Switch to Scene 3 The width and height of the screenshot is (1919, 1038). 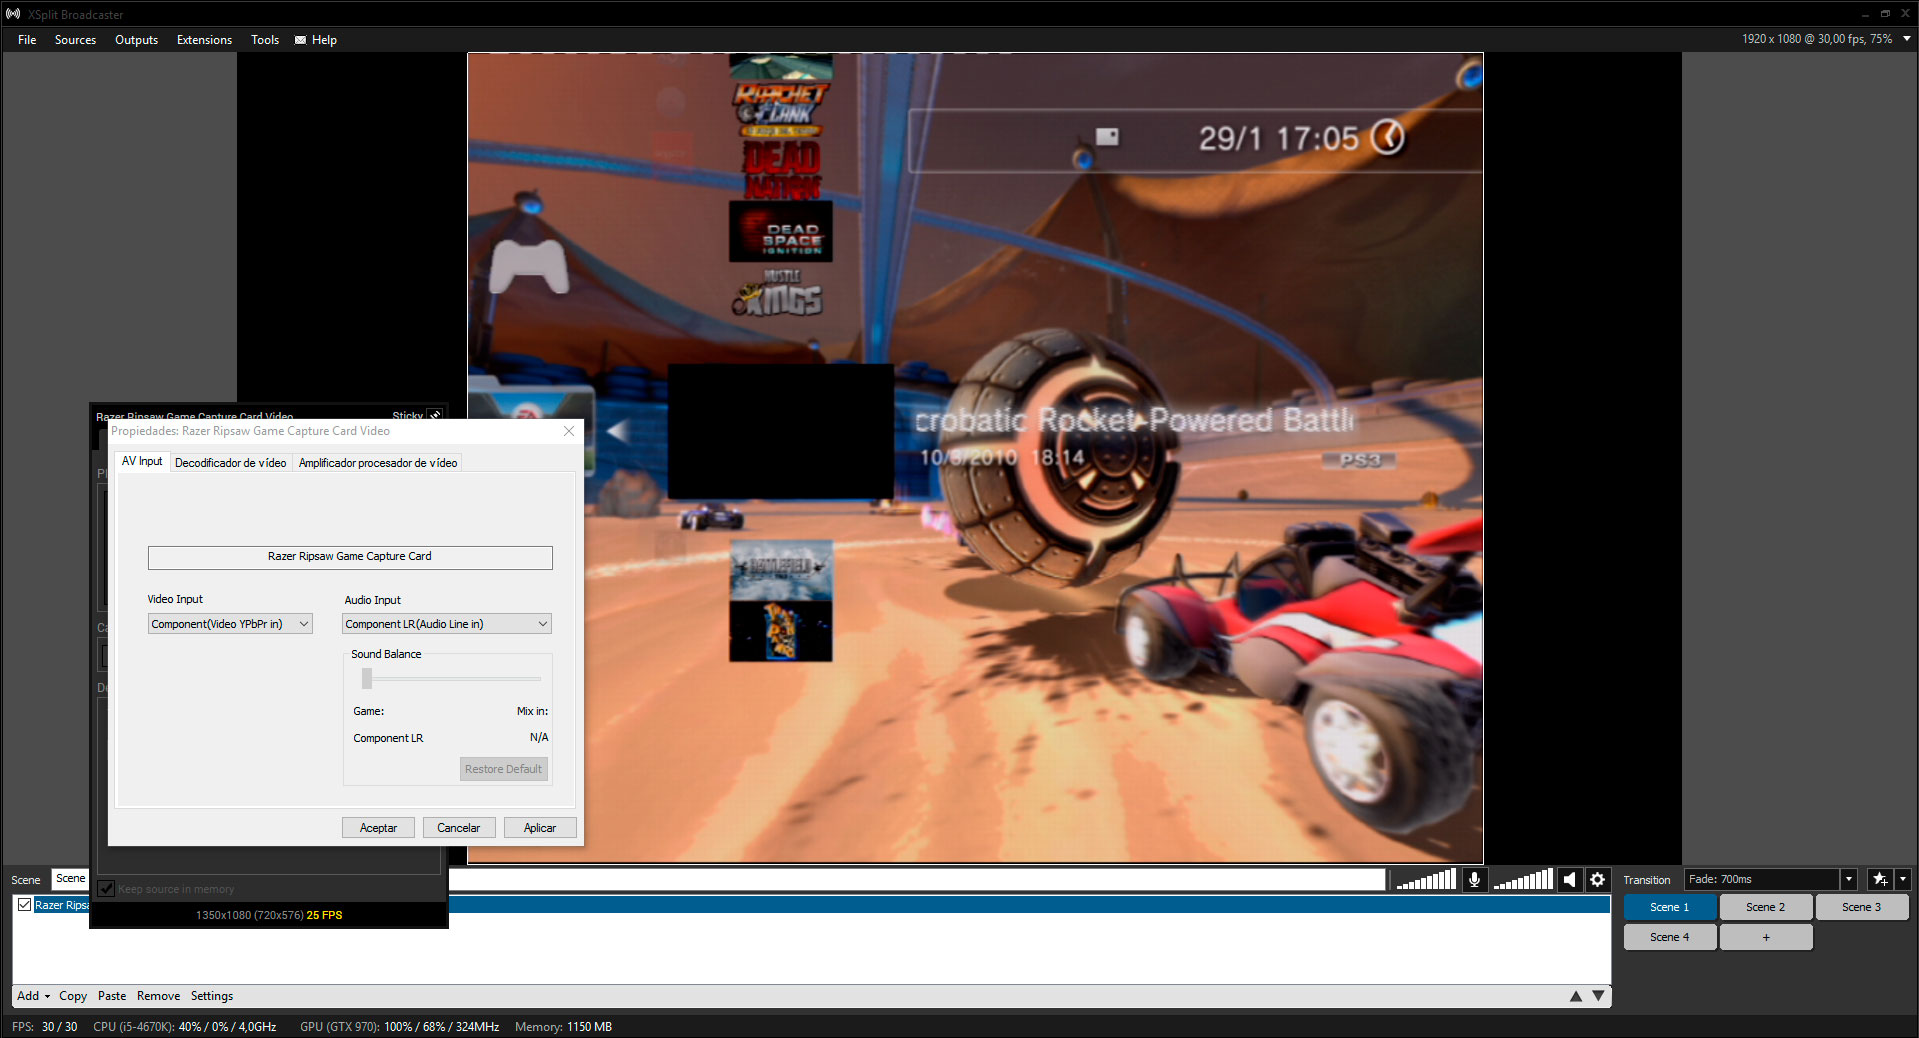[x=1861, y=907]
